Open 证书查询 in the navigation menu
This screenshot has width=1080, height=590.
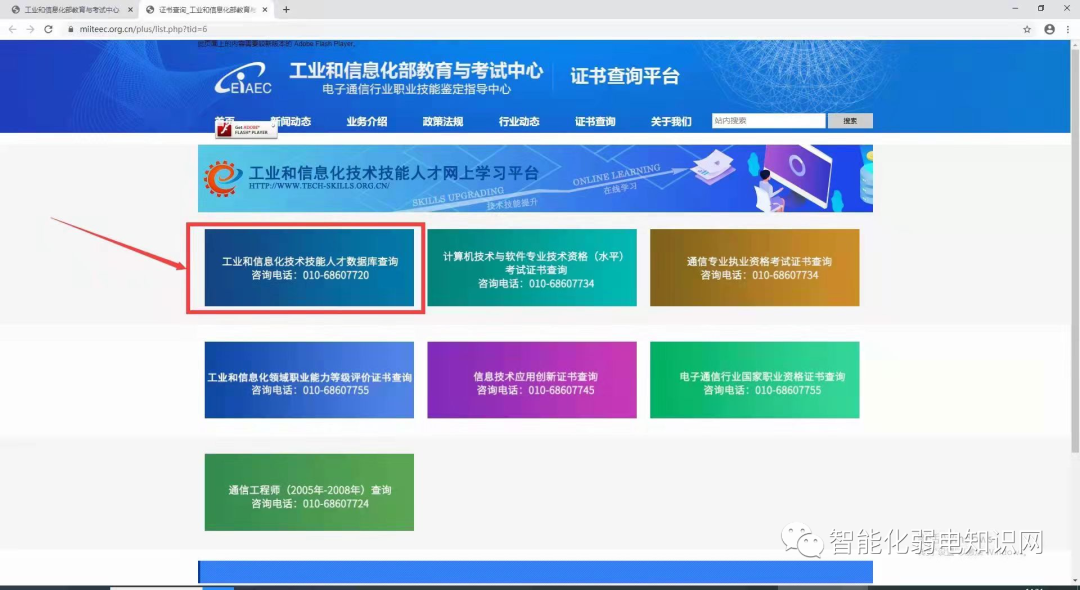pyautogui.click(x=595, y=121)
